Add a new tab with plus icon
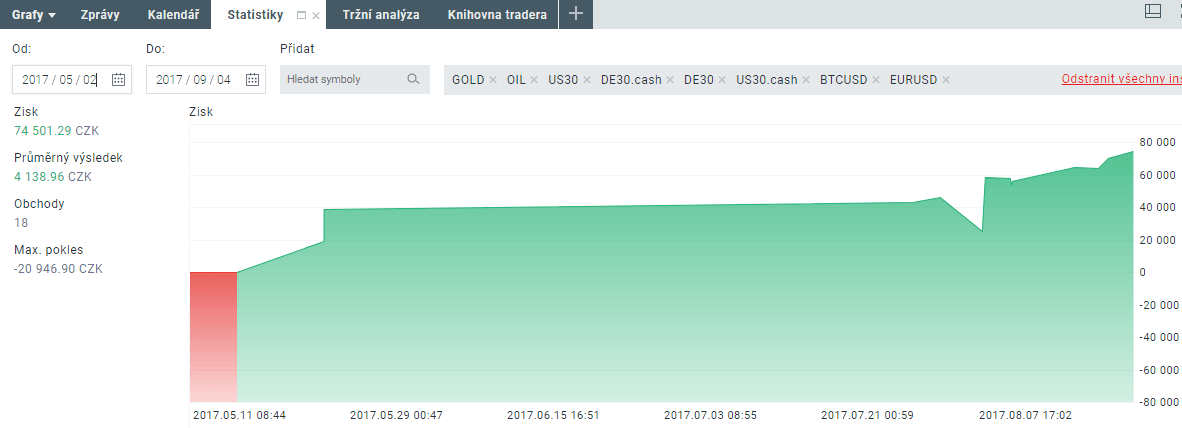 pyautogui.click(x=575, y=14)
